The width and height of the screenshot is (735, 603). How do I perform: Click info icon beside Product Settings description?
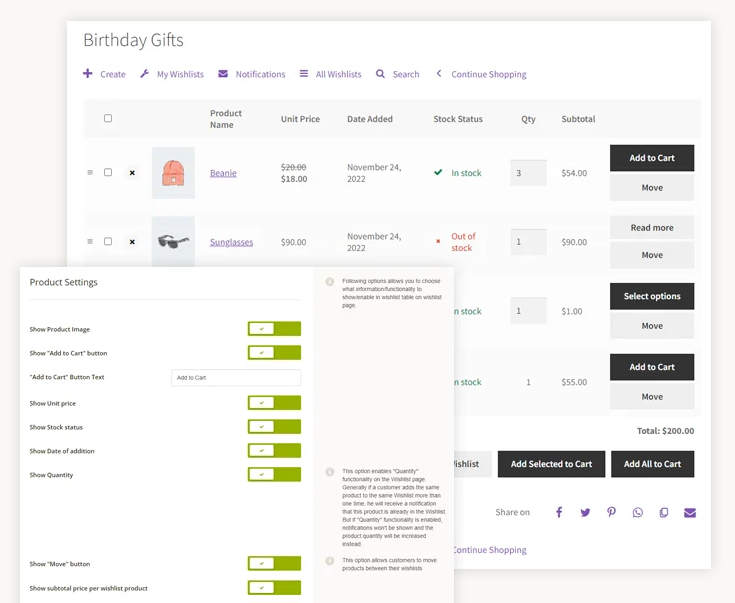pos(330,281)
